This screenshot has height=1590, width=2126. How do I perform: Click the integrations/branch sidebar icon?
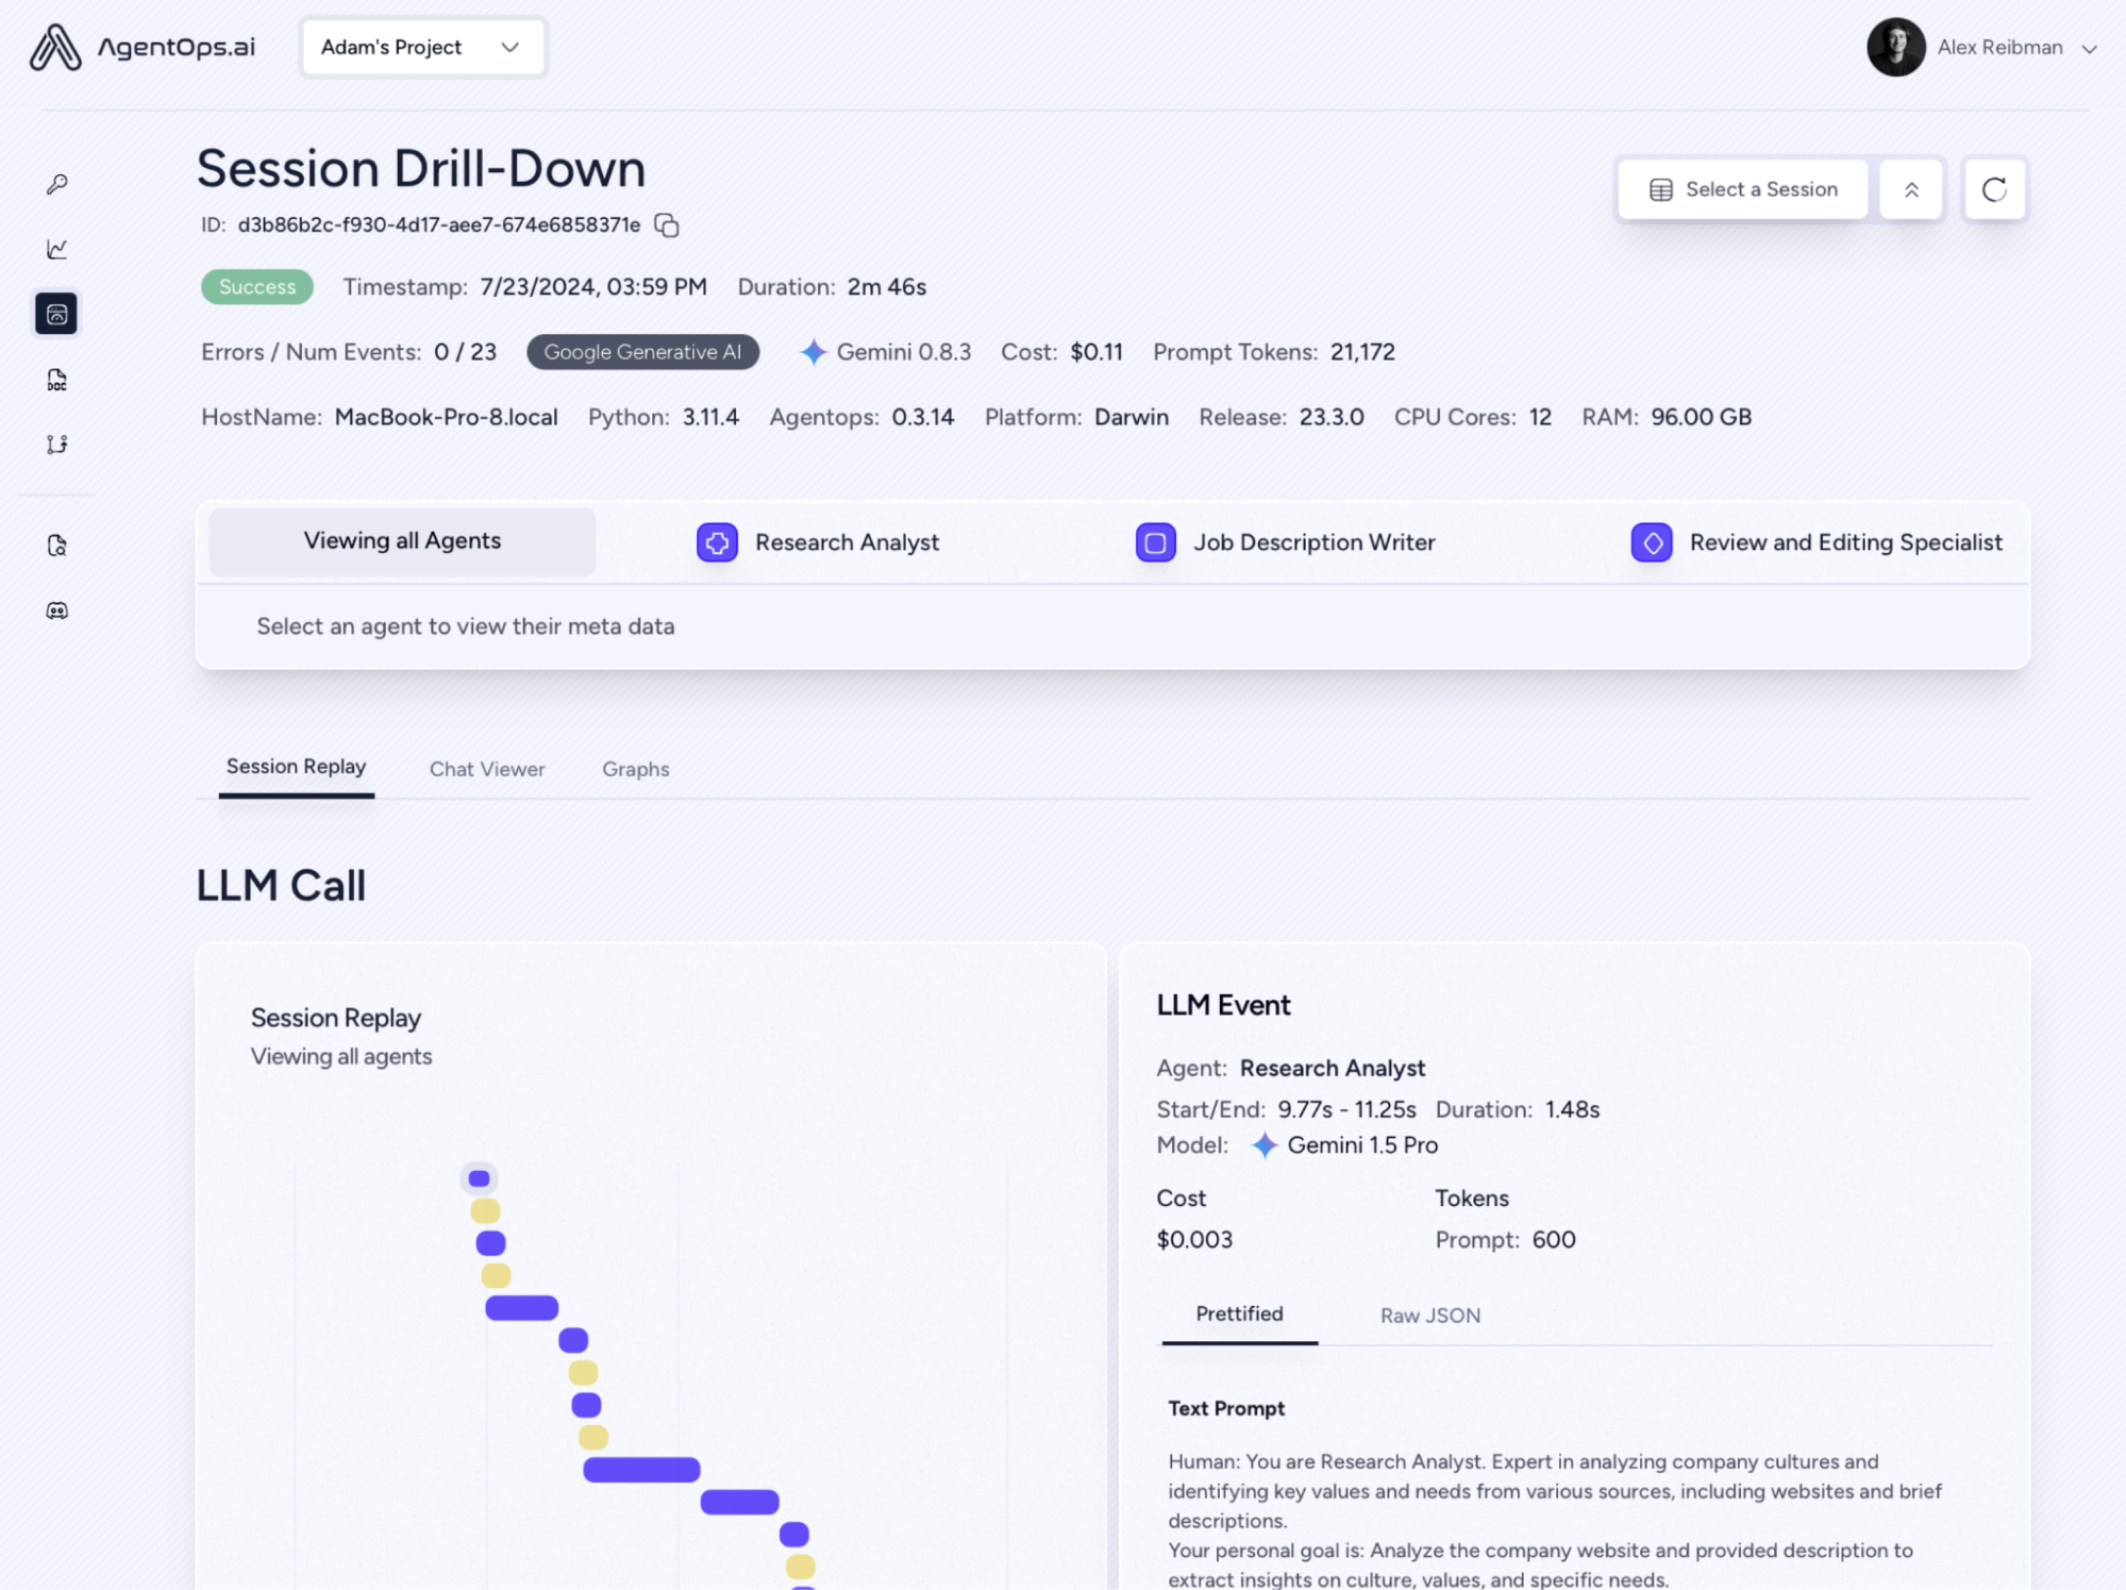(57, 443)
